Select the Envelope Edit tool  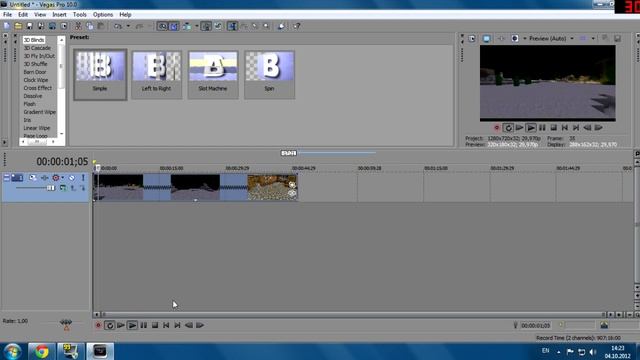[244, 26]
